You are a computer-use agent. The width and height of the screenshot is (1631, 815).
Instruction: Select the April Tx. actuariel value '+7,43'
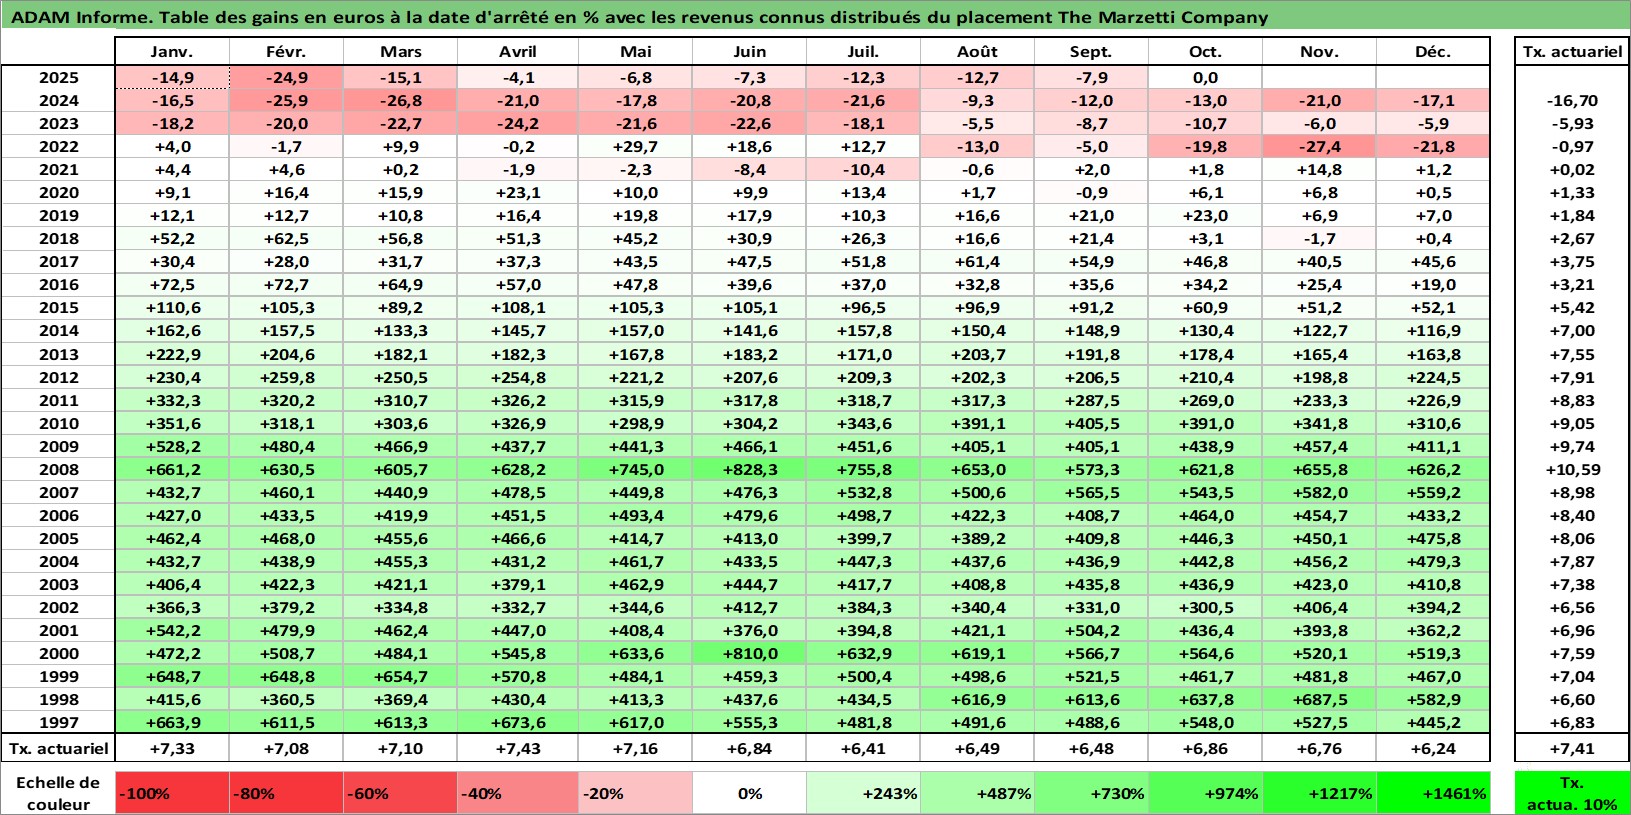pos(517,748)
